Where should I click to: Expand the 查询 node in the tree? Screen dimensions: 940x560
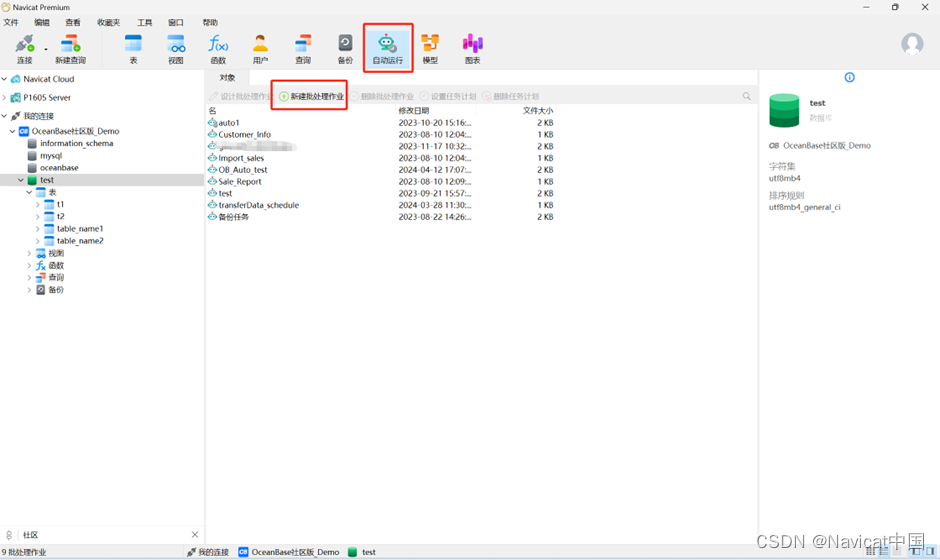(x=29, y=277)
